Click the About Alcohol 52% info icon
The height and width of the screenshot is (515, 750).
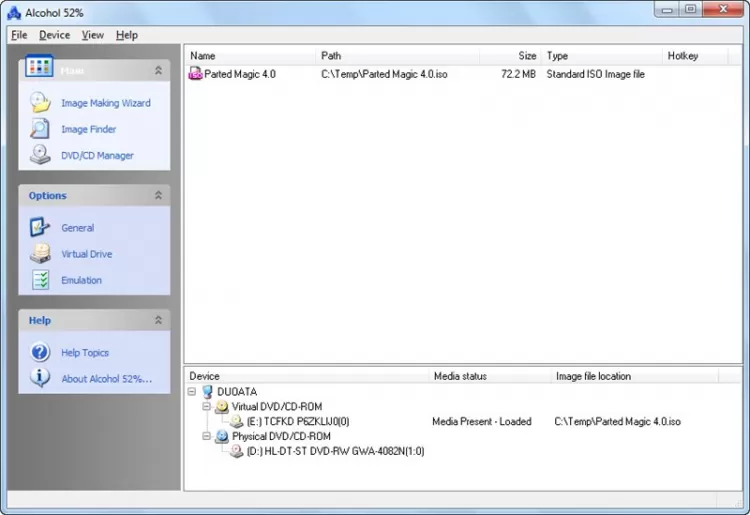pyautogui.click(x=40, y=378)
